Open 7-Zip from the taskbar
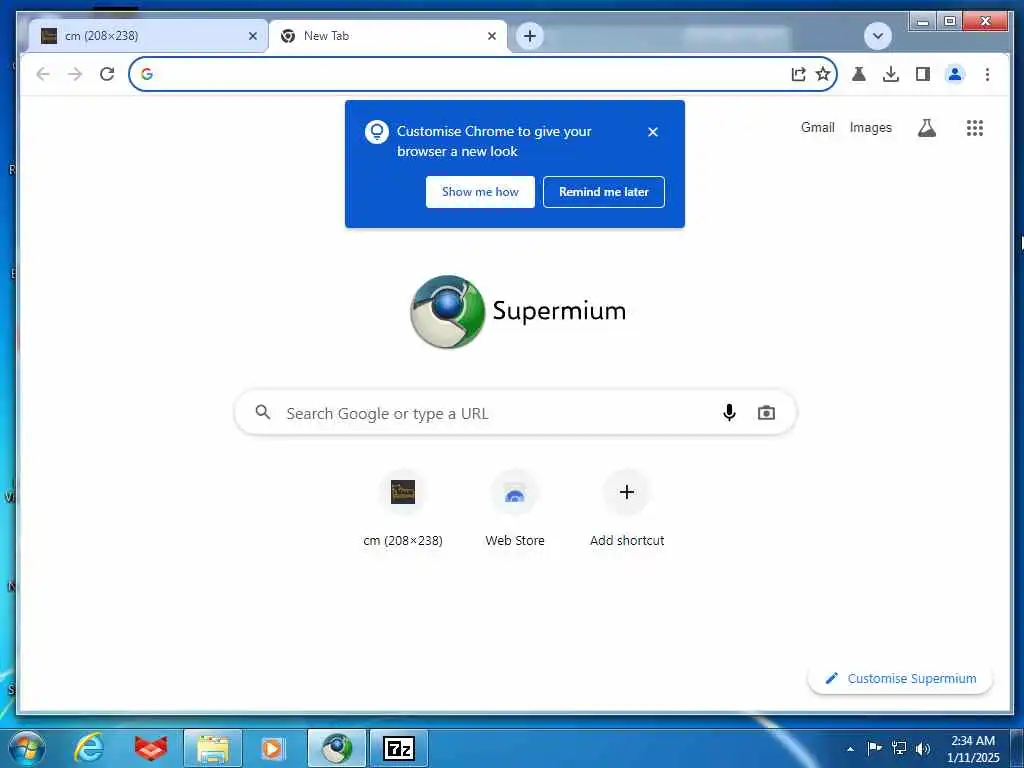The width and height of the screenshot is (1024, 768). click(x=399, y=748)
